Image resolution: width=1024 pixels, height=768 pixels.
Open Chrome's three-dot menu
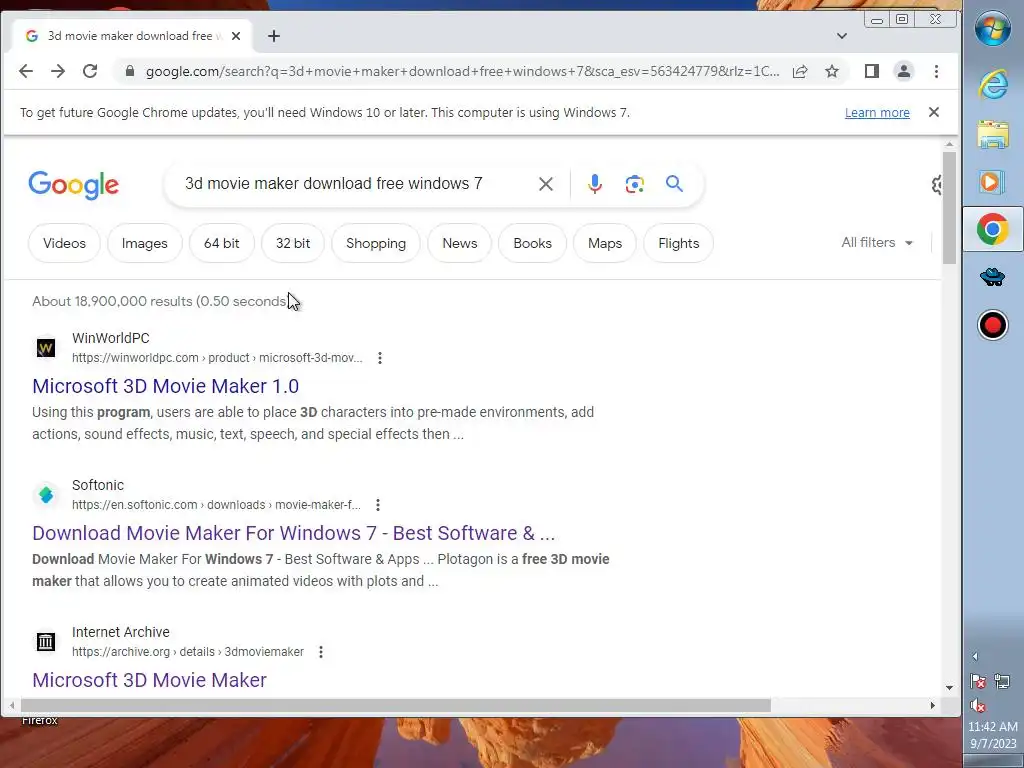(936, 71)
